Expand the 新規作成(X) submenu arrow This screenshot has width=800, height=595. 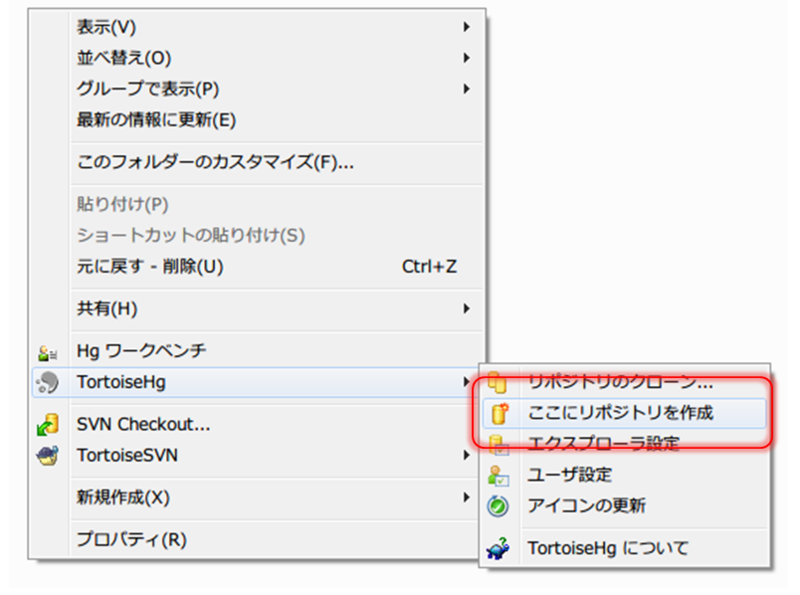[x=466, y=497]
